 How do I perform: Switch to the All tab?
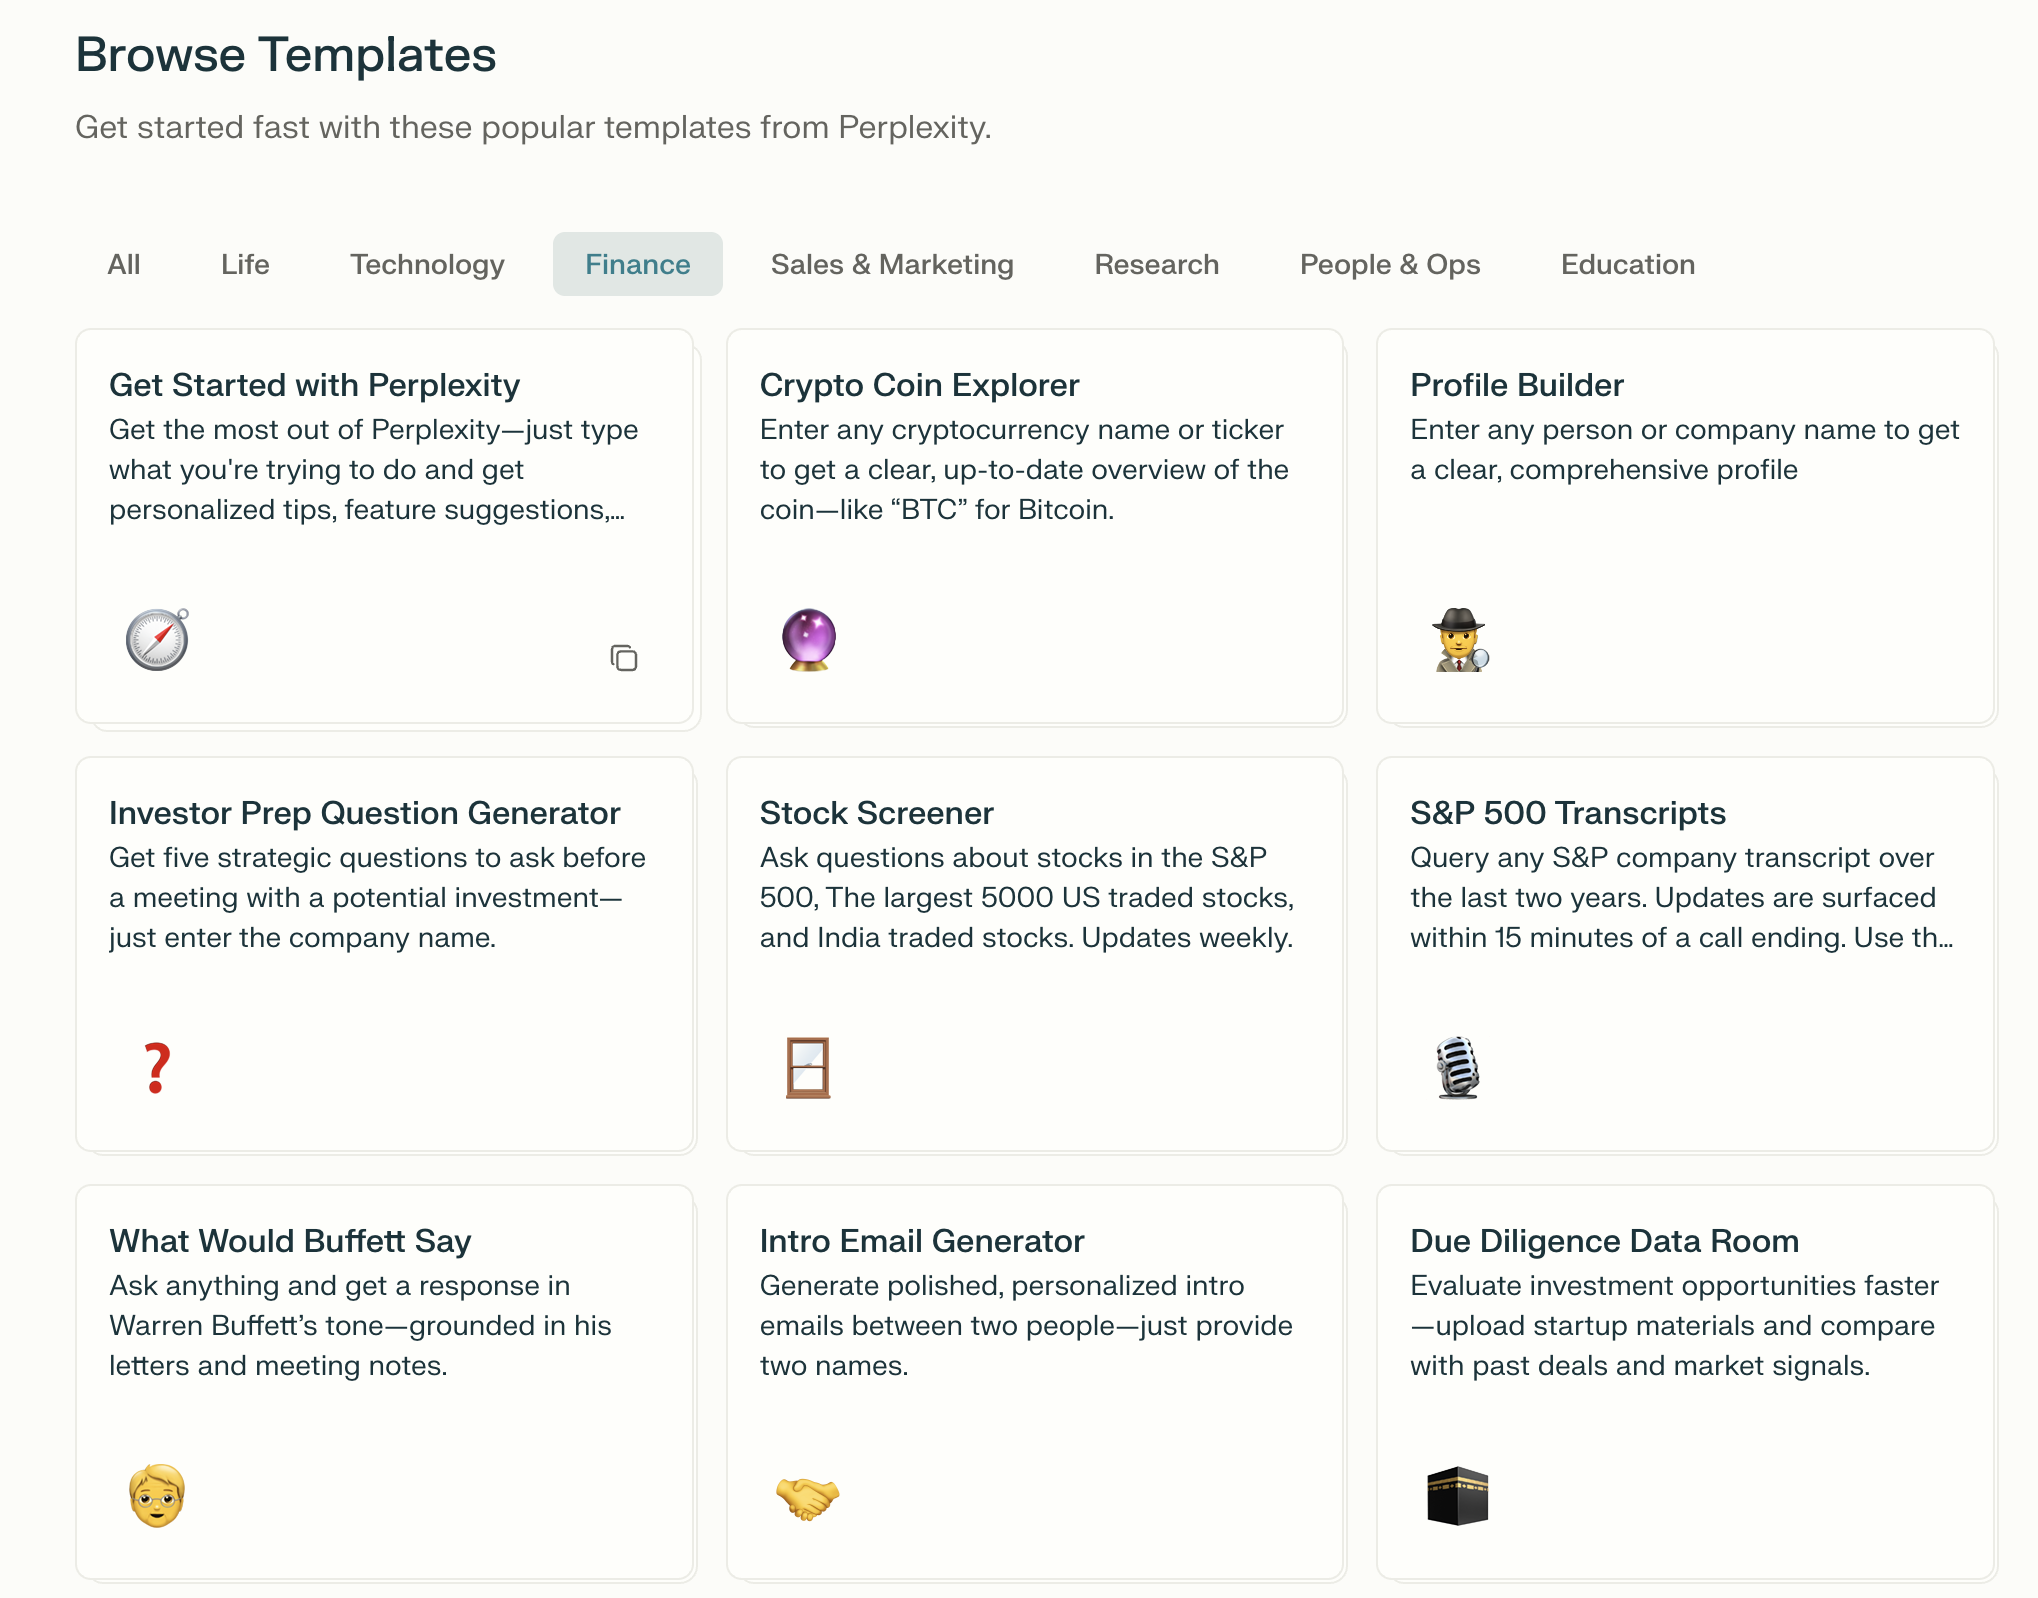(124, 264)
